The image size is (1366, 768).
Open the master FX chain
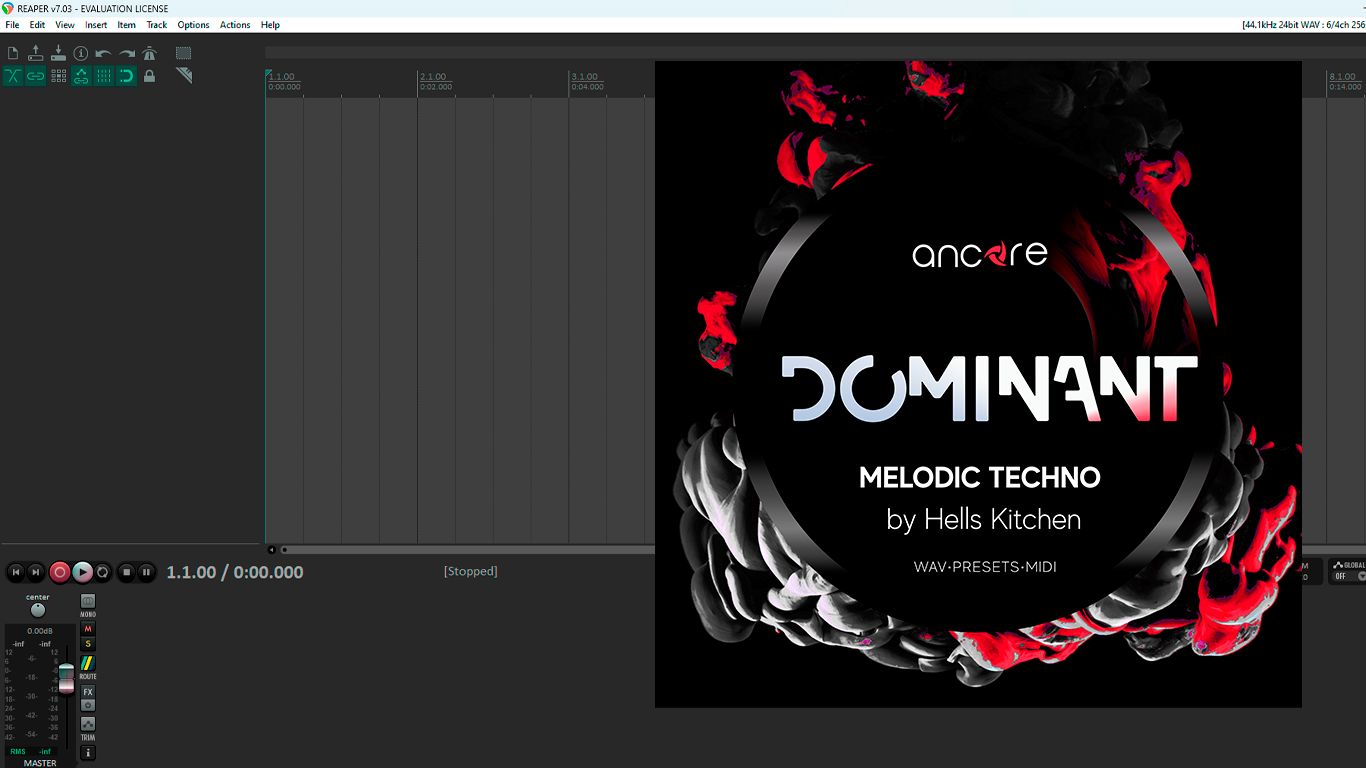click(88, 692)
